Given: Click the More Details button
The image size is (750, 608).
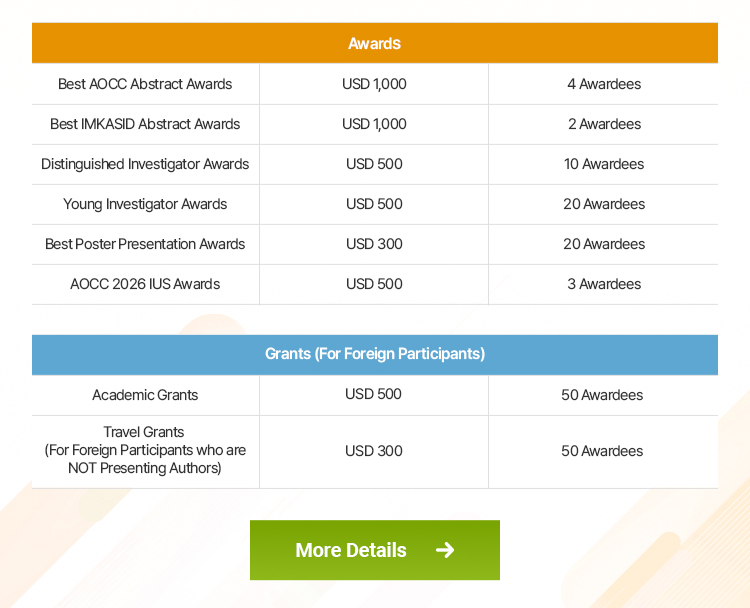Looking at the screenshot, I should pos(374,550).
